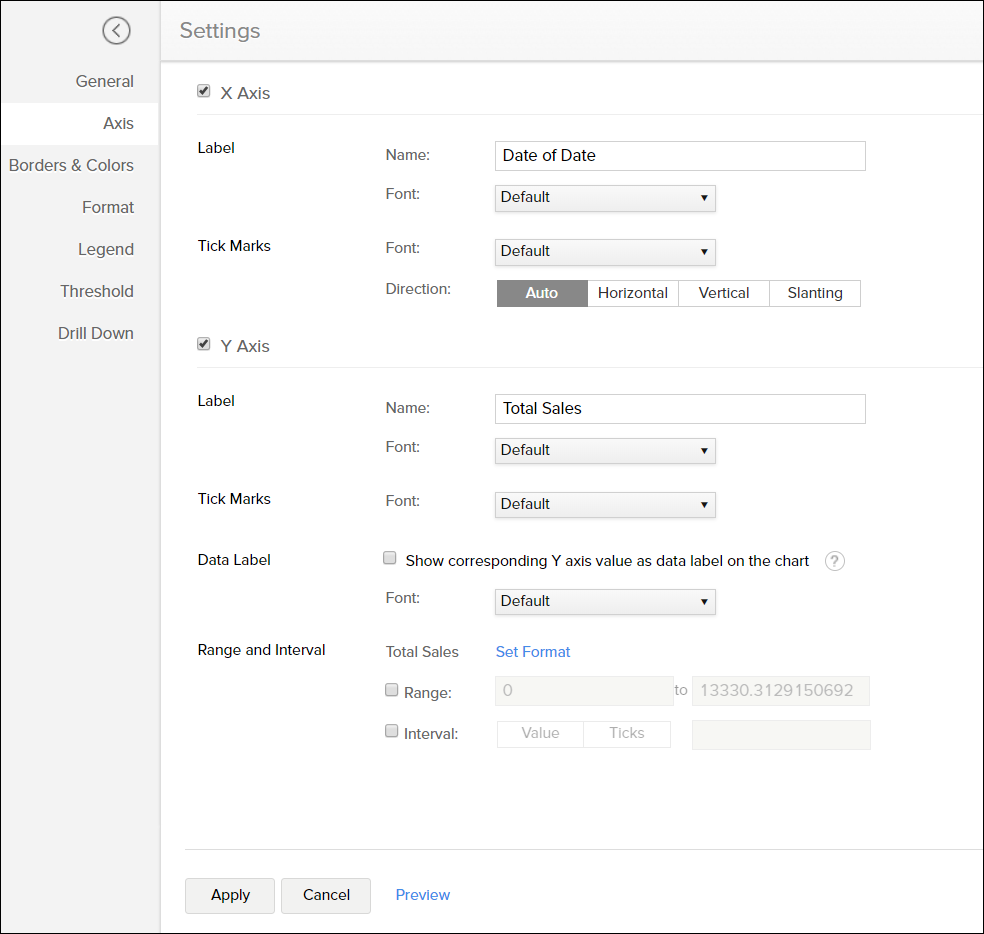Open the Y axis label Font dropdown
The width and height of the screenshot is (984, 934).
tap(605, 451)
